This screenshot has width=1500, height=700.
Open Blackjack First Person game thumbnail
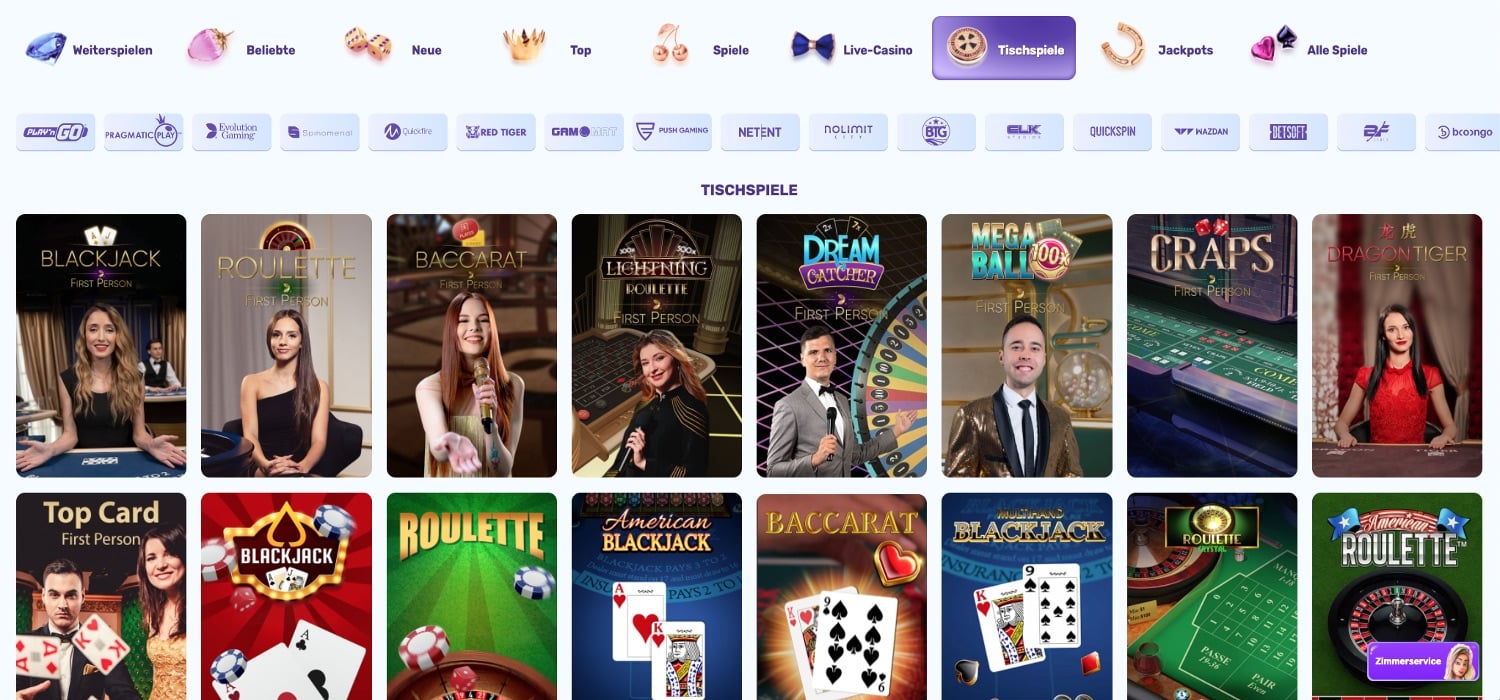coord(101,346)
